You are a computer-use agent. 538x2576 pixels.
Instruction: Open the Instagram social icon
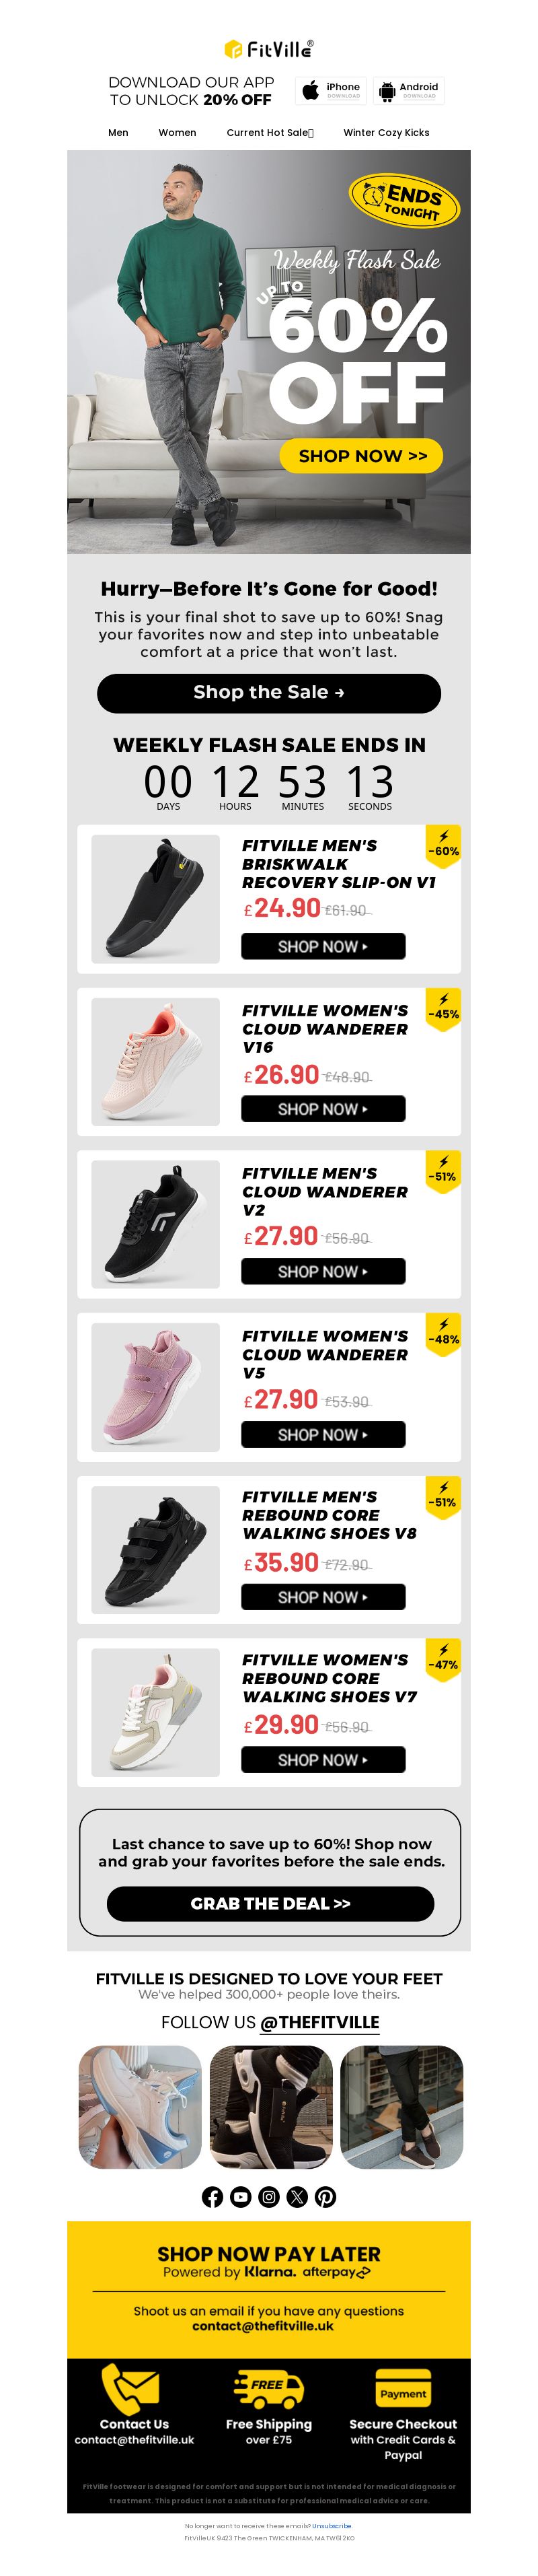(269, 2196)
